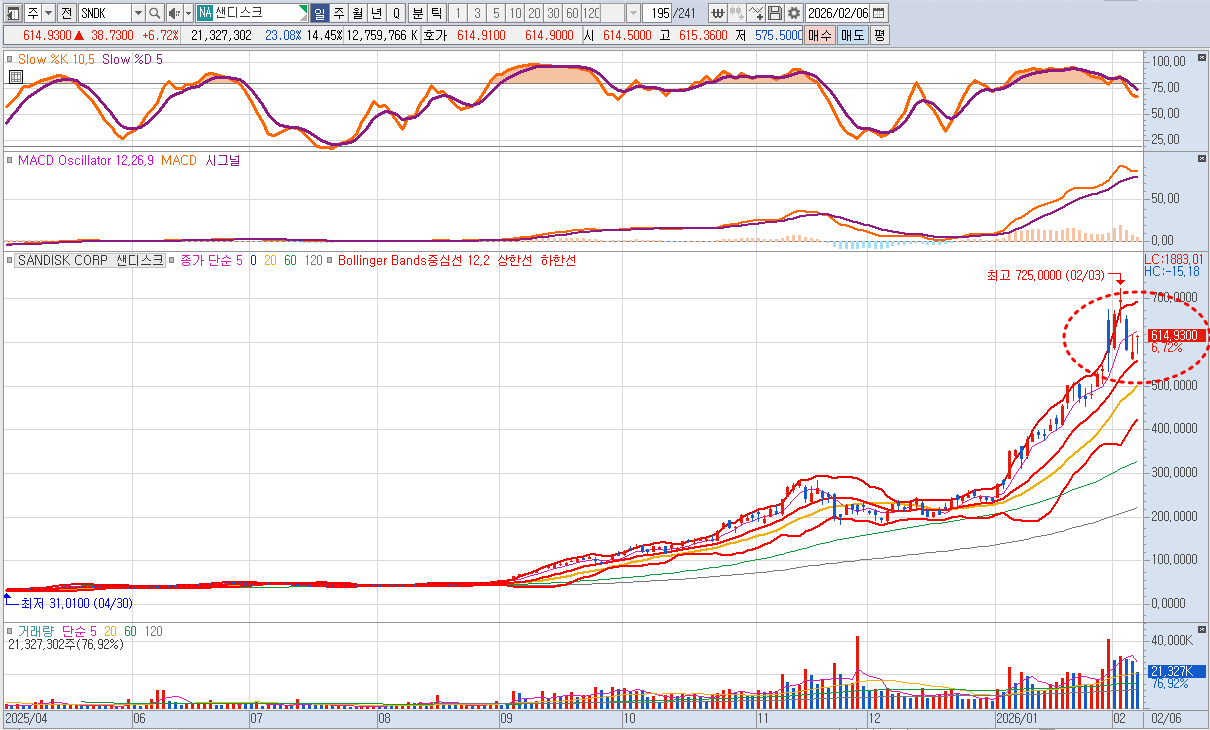Open chart settings gear icon
This screenshot has width=1210, height=730.
coord(793,13)
